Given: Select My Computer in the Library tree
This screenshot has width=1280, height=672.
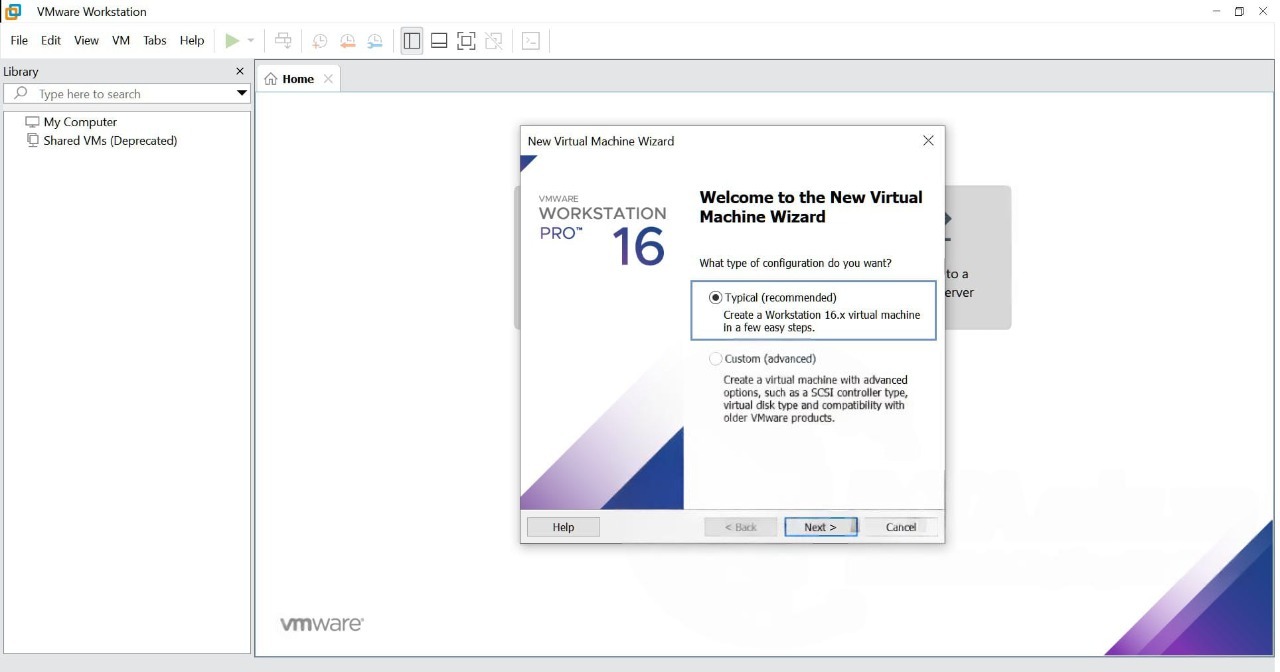Looking at the screenshot, I should coord(80,122).
